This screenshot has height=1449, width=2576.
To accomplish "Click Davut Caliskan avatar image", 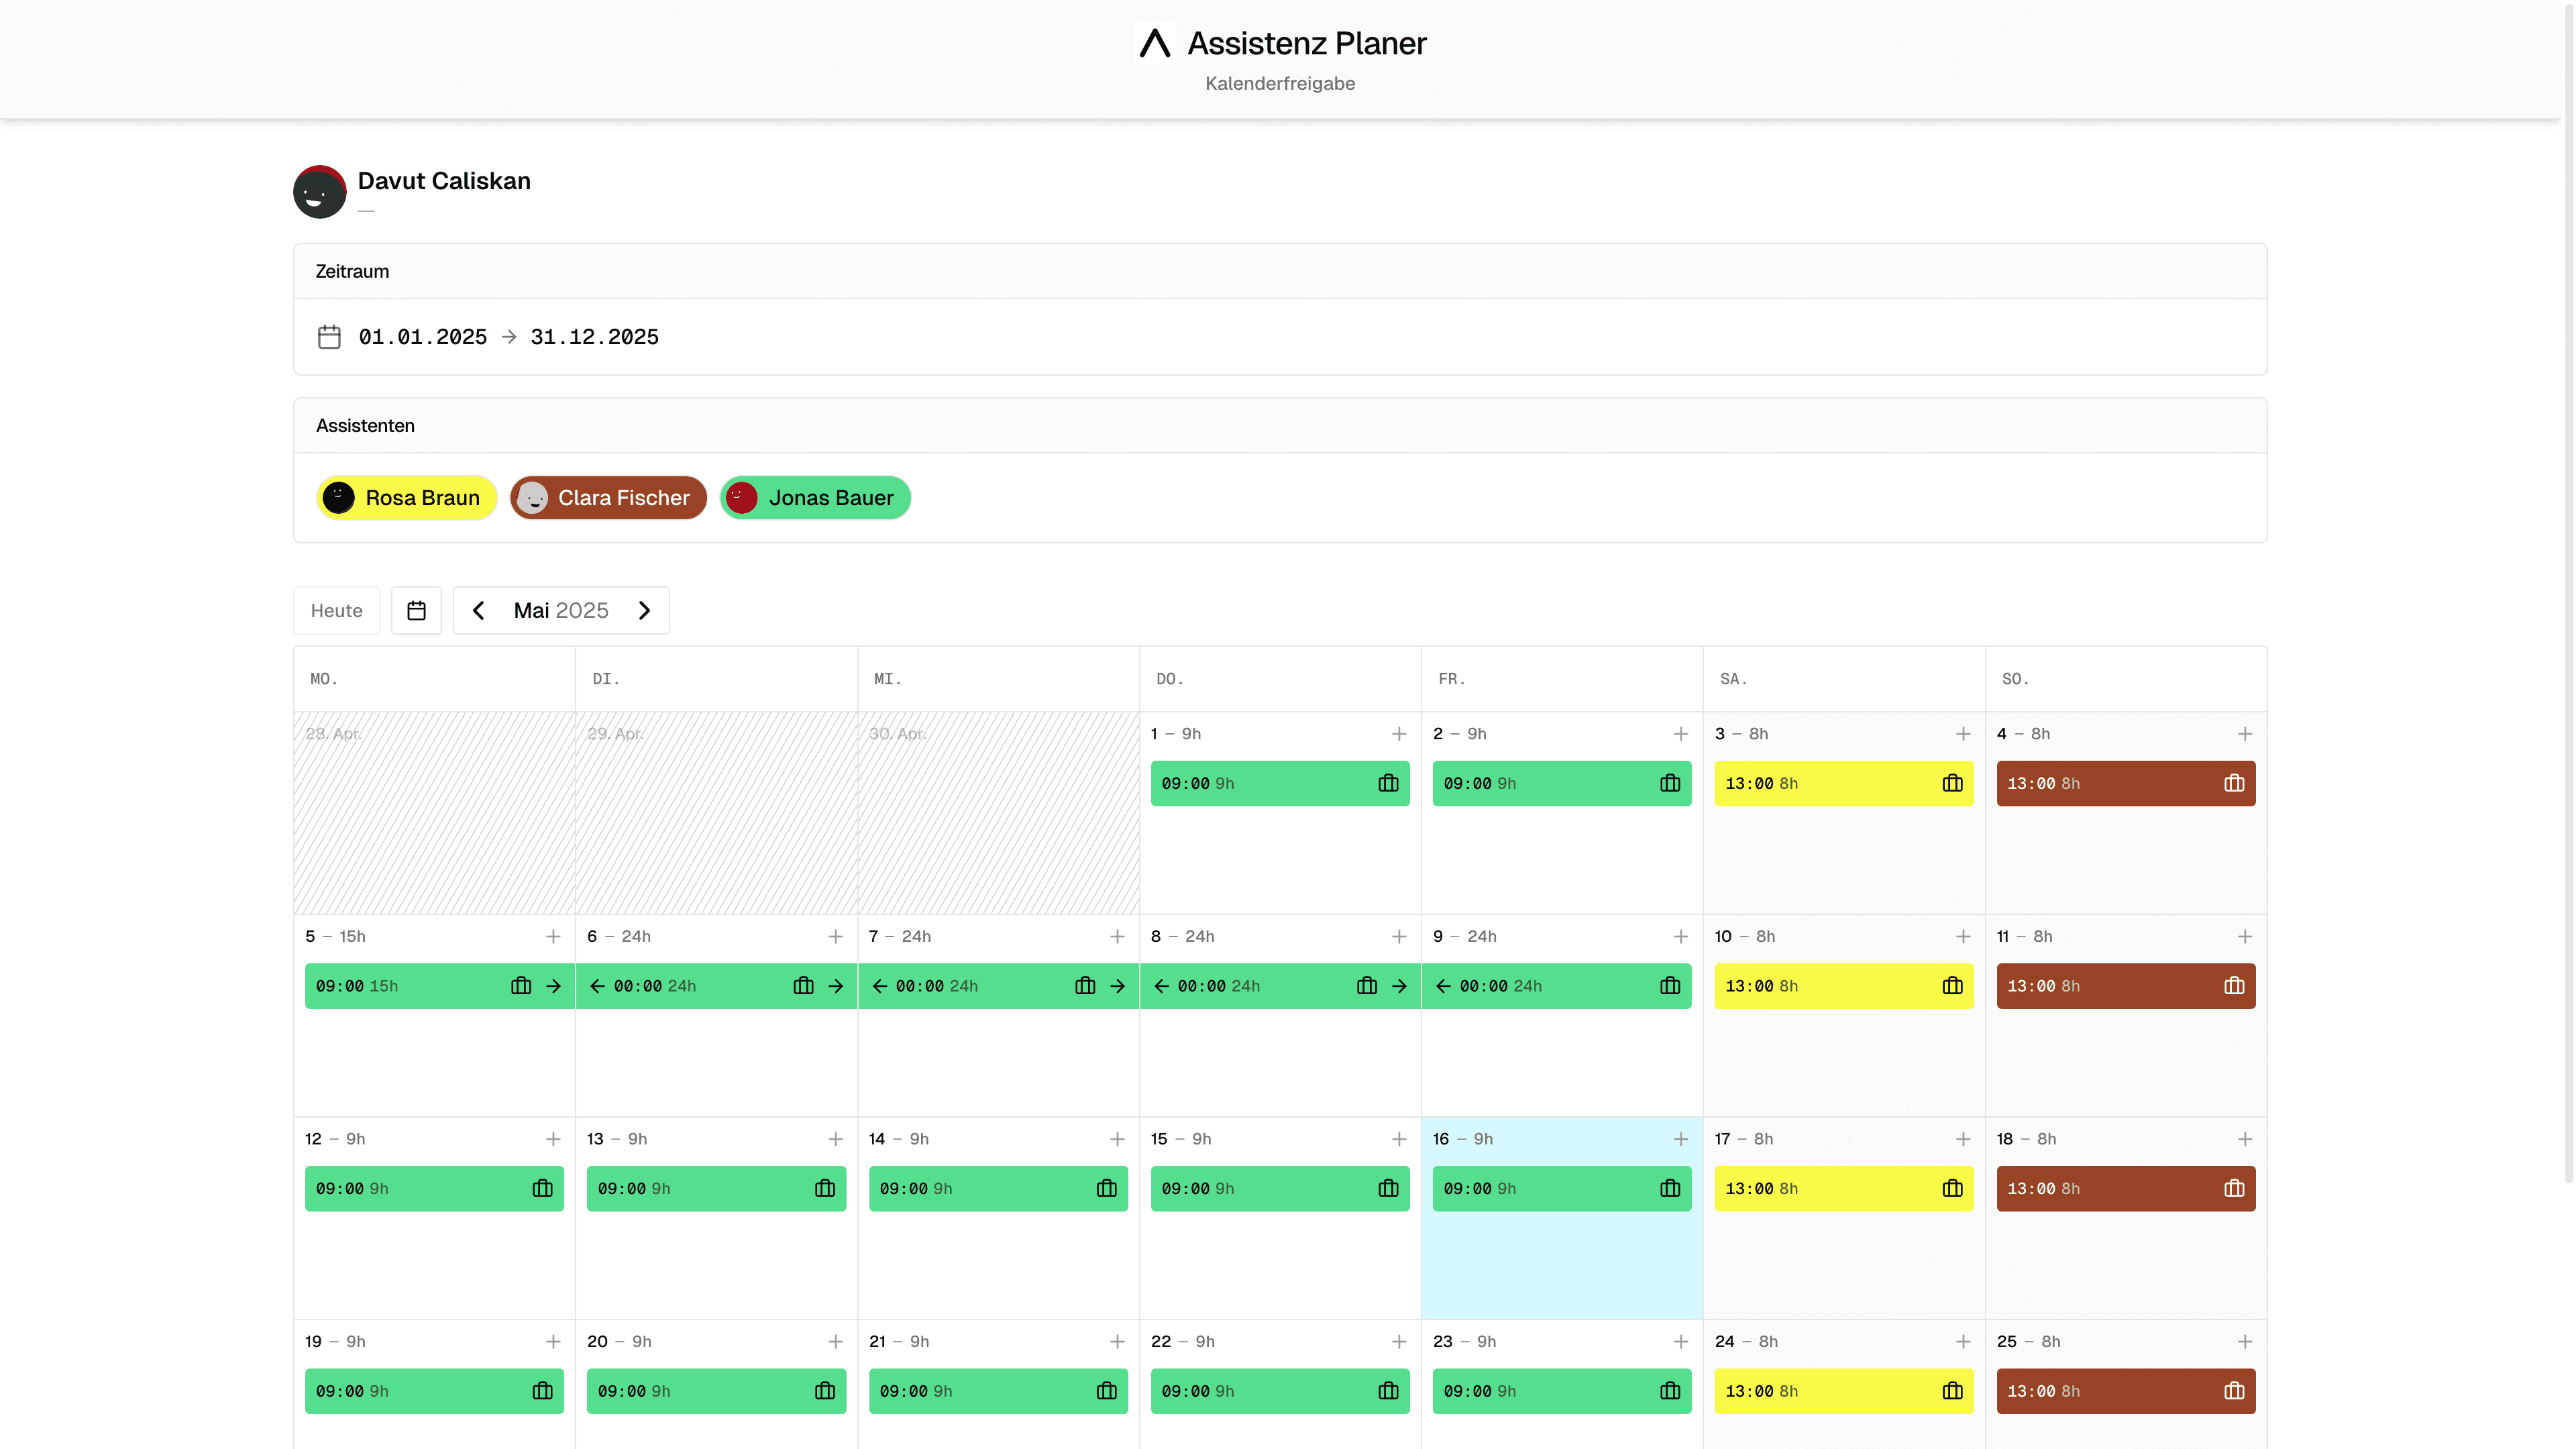I will (319, 191).
